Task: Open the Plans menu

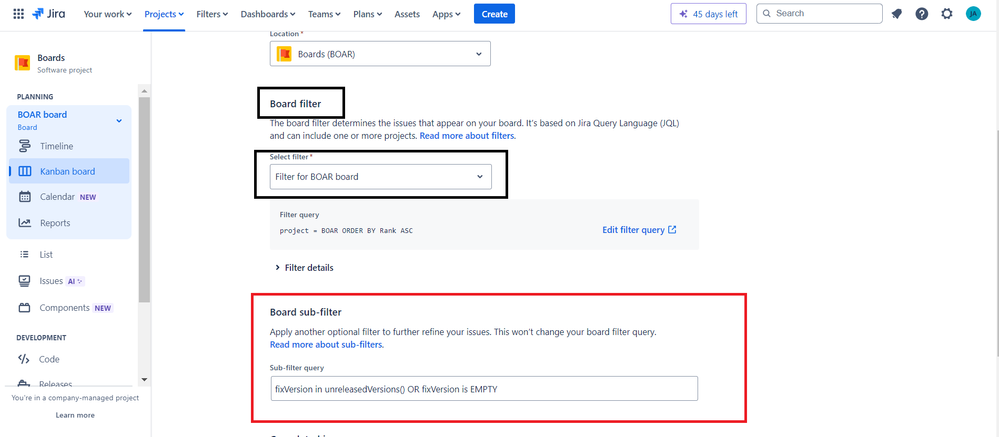Action: [x=368, y=14]
